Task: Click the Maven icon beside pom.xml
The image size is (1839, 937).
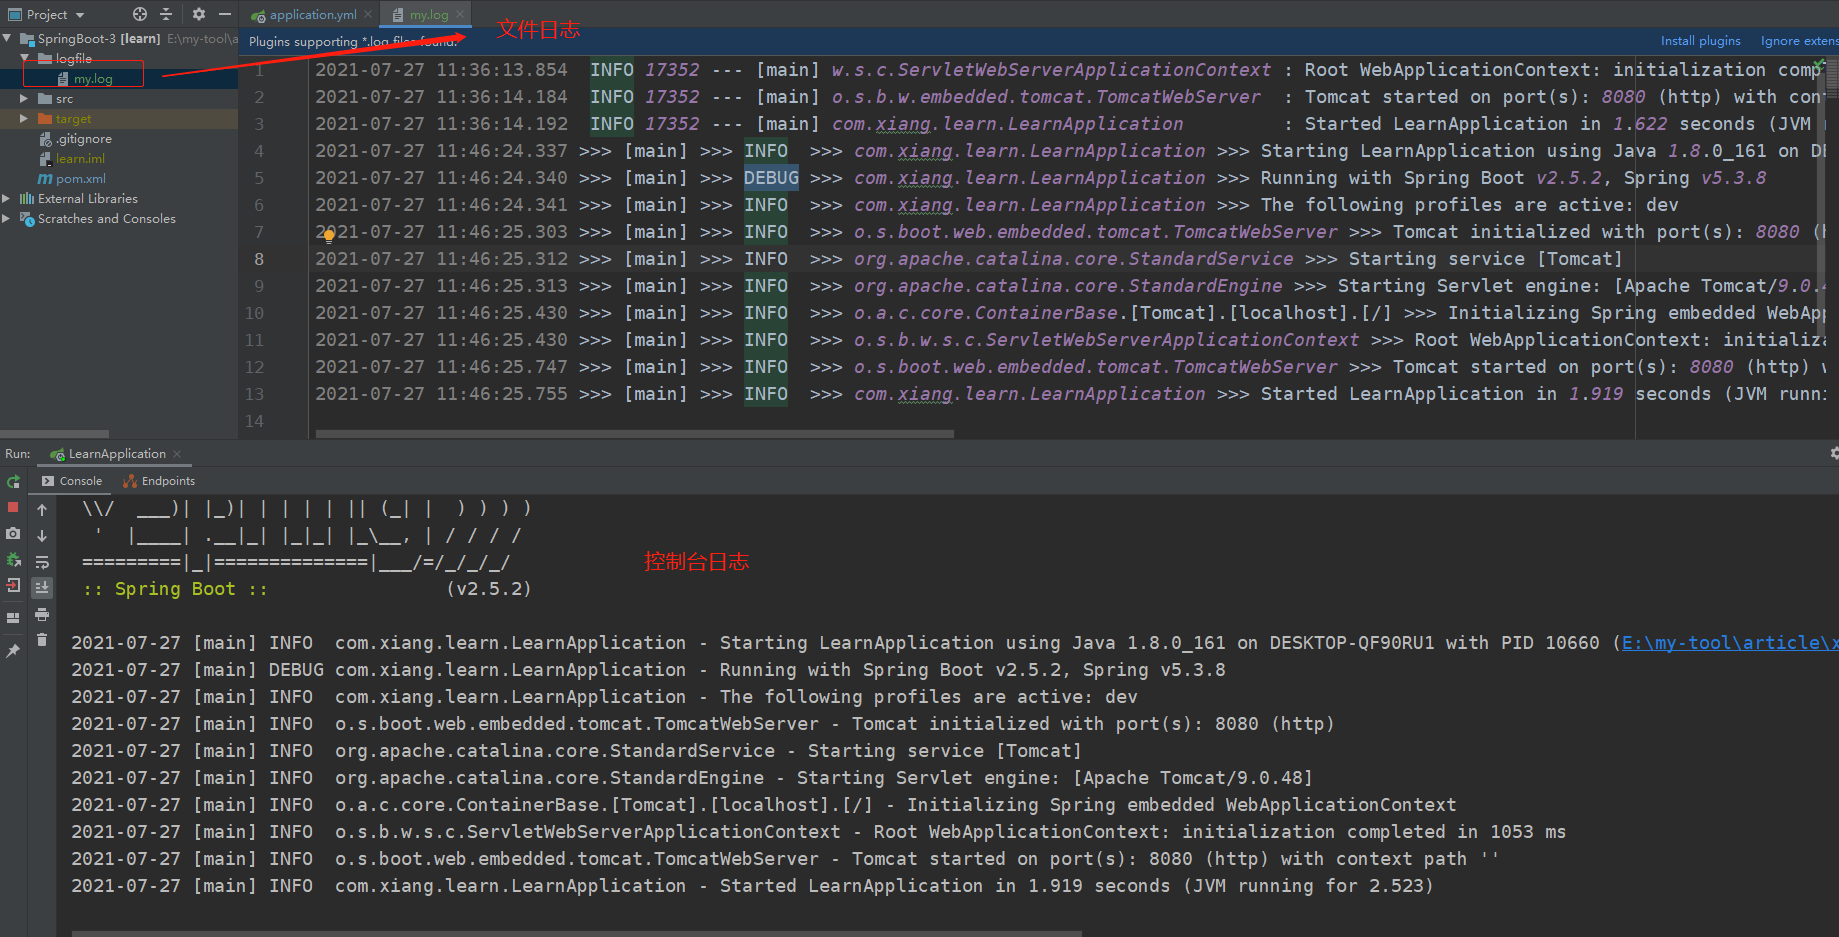Action: click(x=45, y=178)
